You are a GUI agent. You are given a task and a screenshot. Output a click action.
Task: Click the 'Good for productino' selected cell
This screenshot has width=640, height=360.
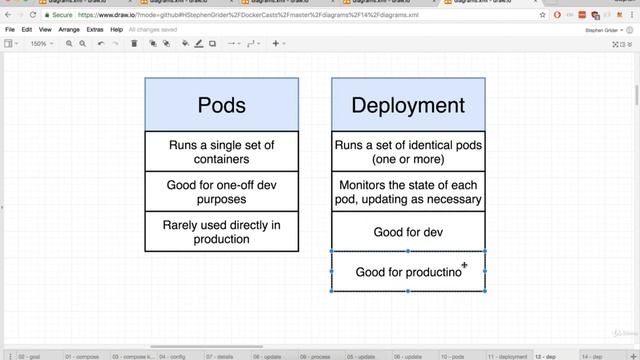tap(408, 271)
